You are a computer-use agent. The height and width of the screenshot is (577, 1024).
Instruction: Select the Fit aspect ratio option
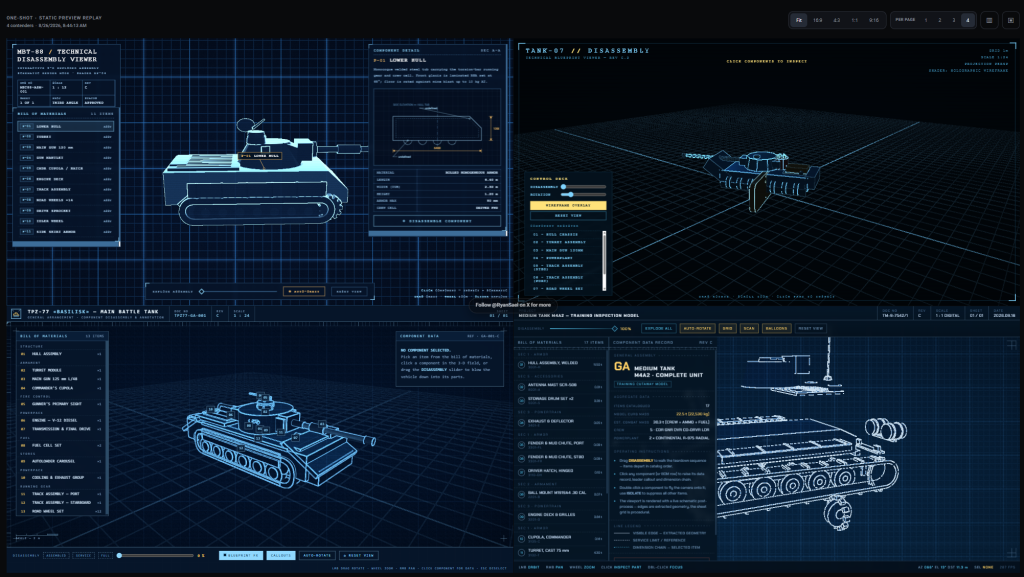tap(799, 20)
